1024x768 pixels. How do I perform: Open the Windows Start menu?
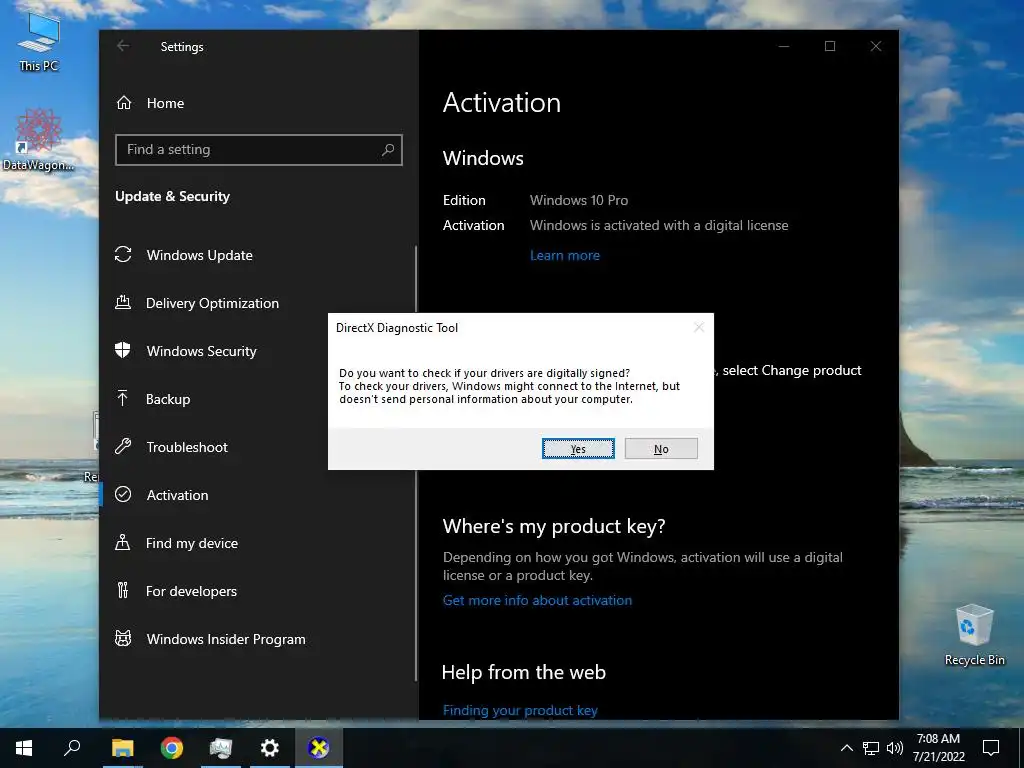click(24, 748)
